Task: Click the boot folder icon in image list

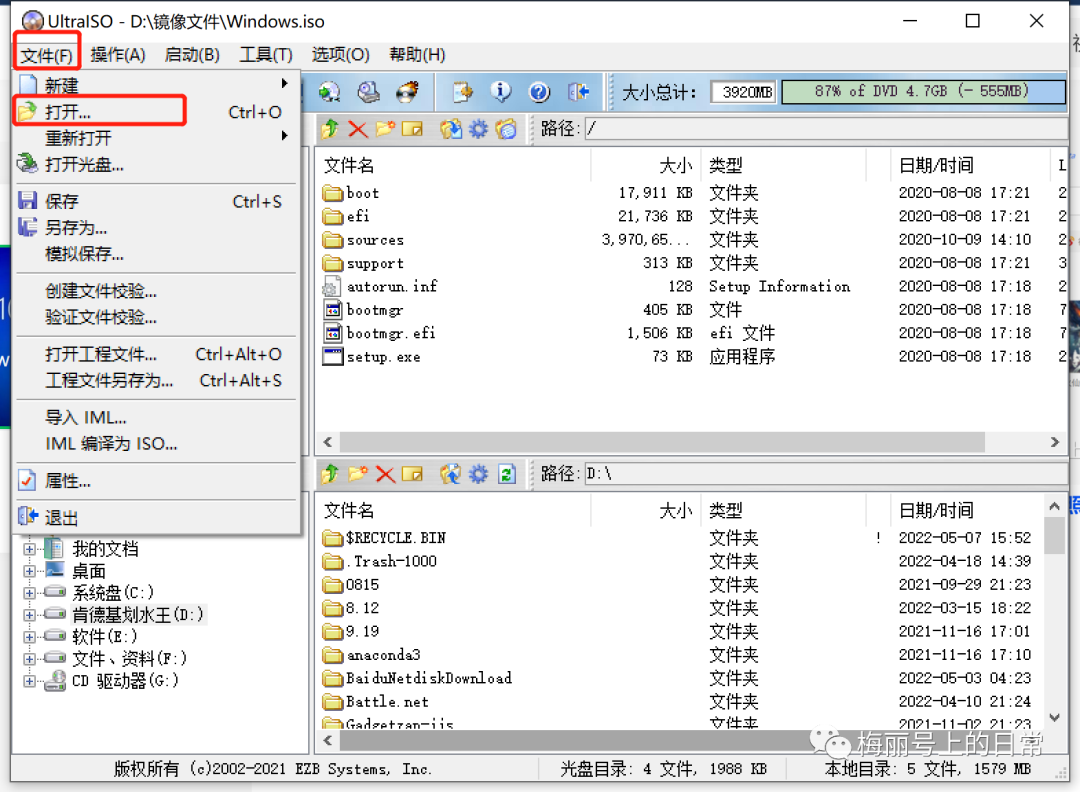Action: (333, 193)
